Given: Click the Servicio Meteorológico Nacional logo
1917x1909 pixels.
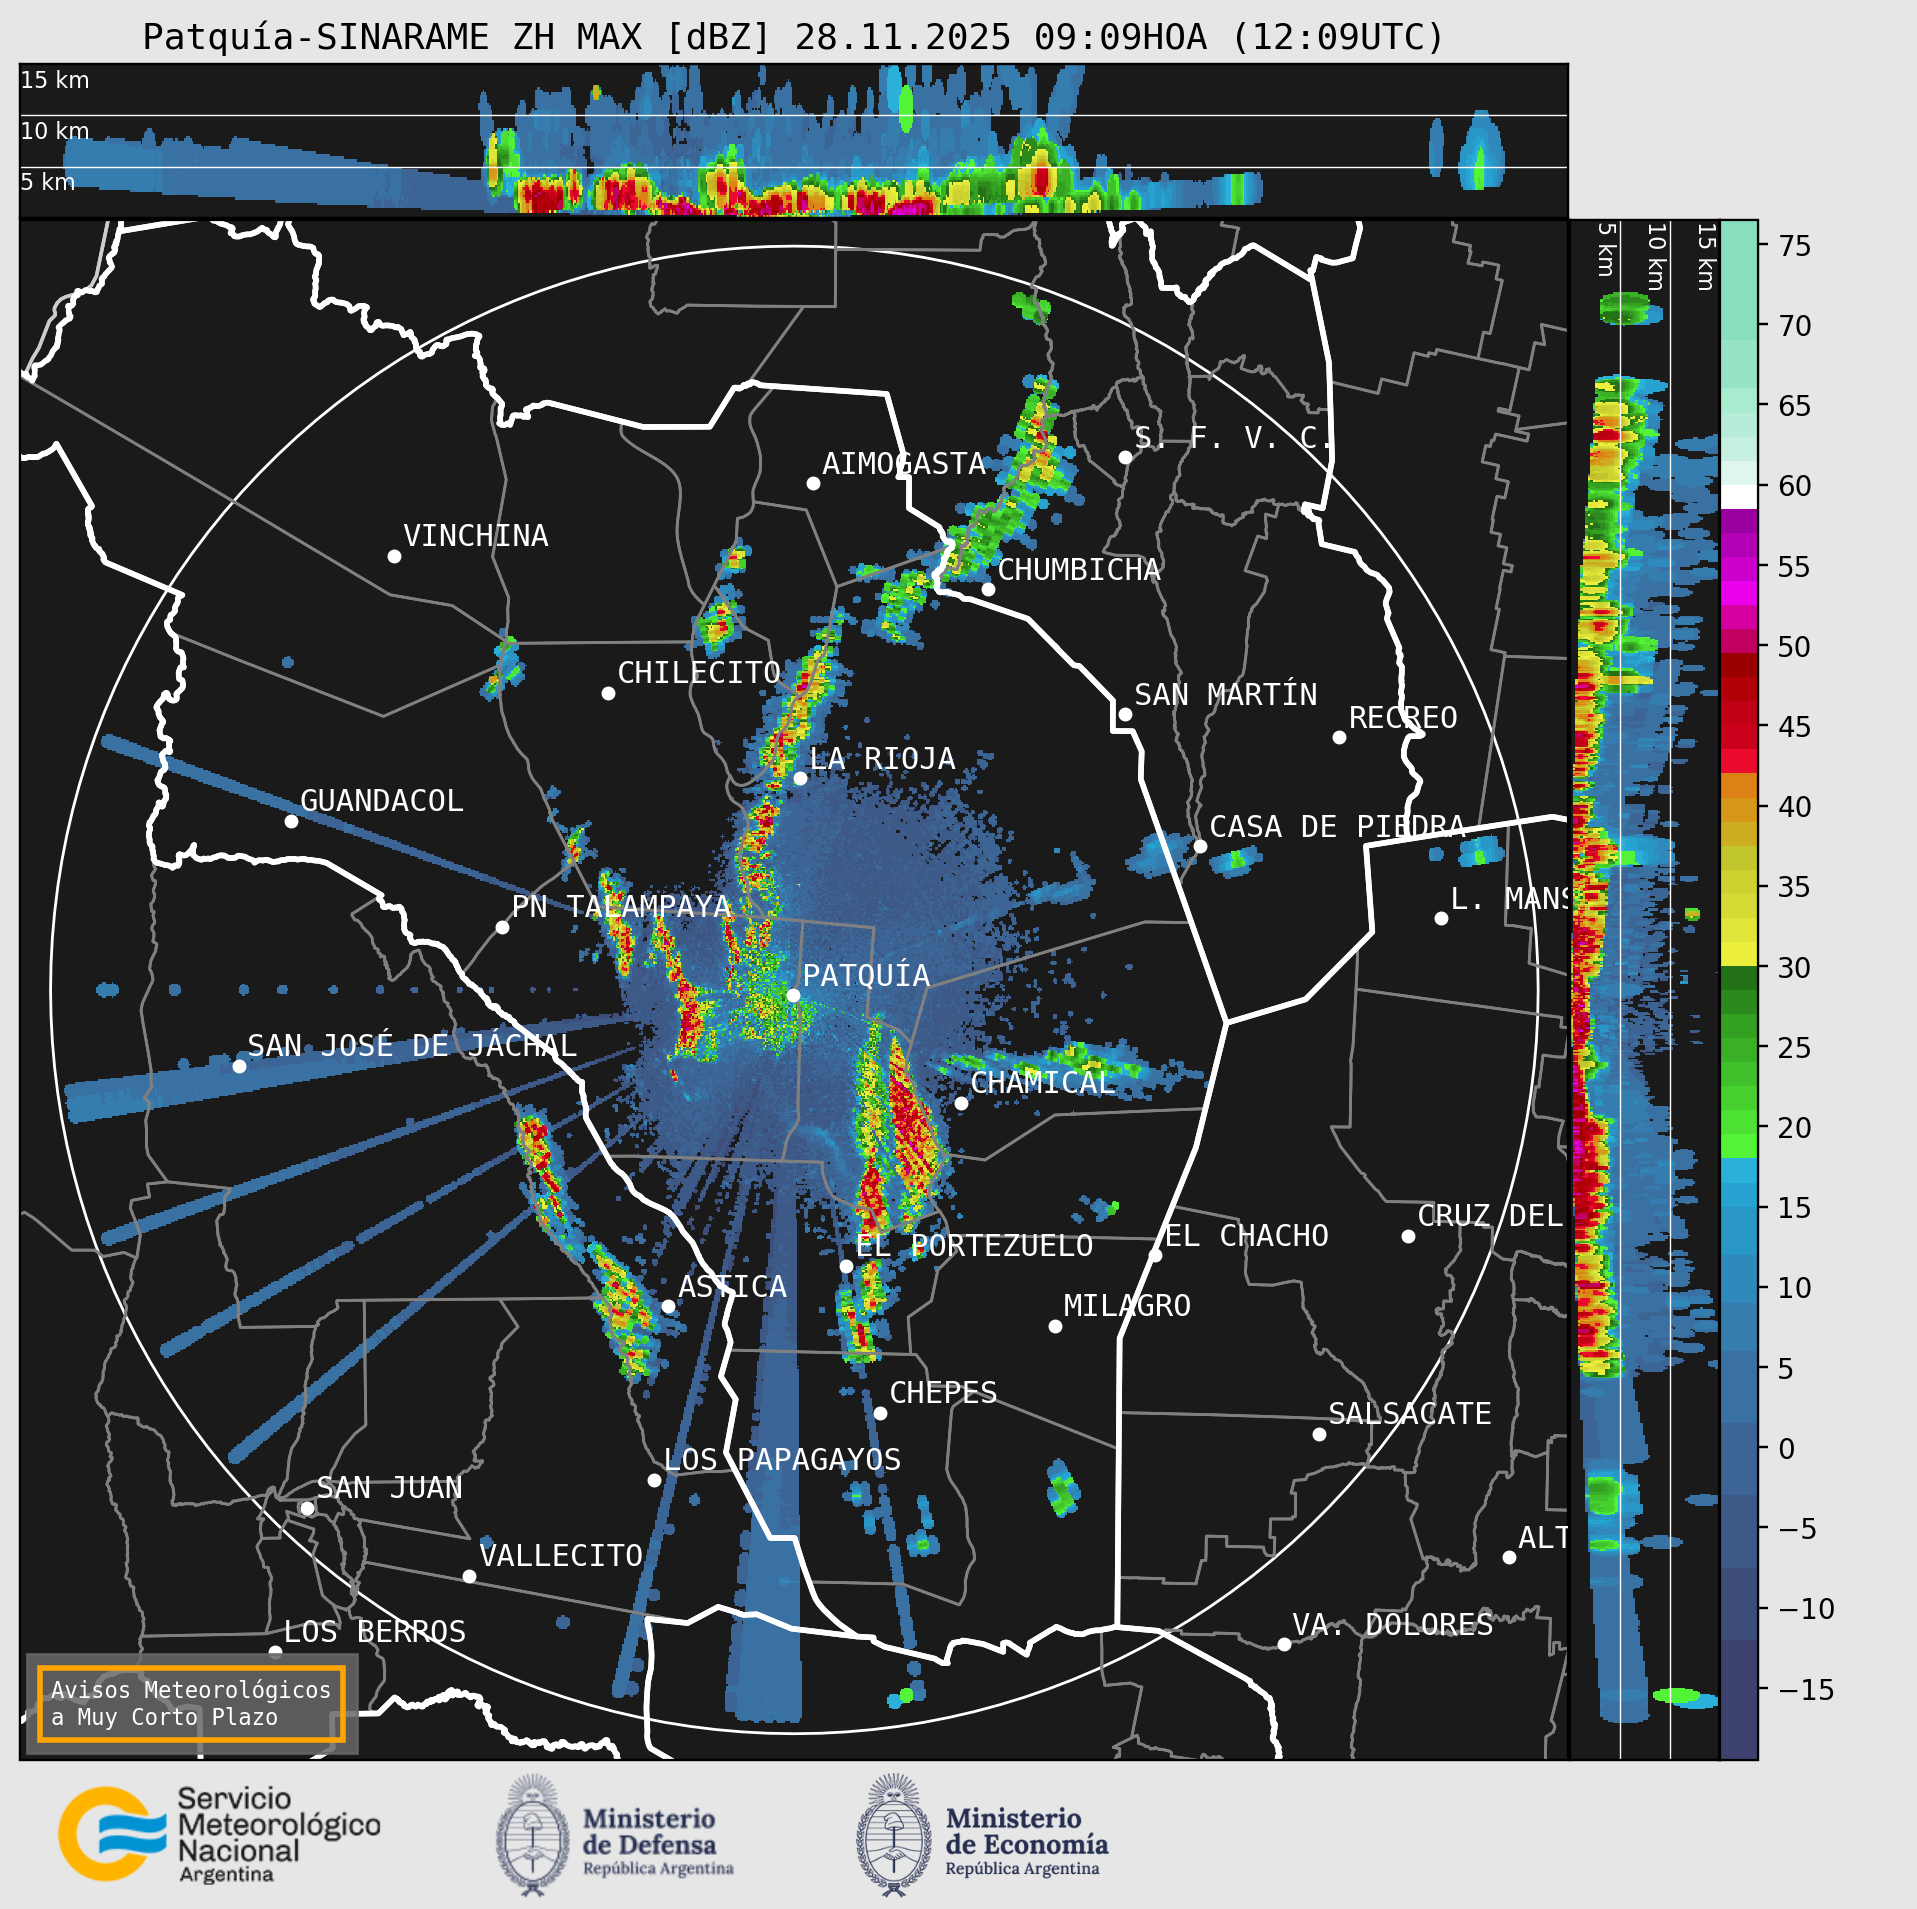Looking at the screenshot, I should click(x=219, y=1835).
